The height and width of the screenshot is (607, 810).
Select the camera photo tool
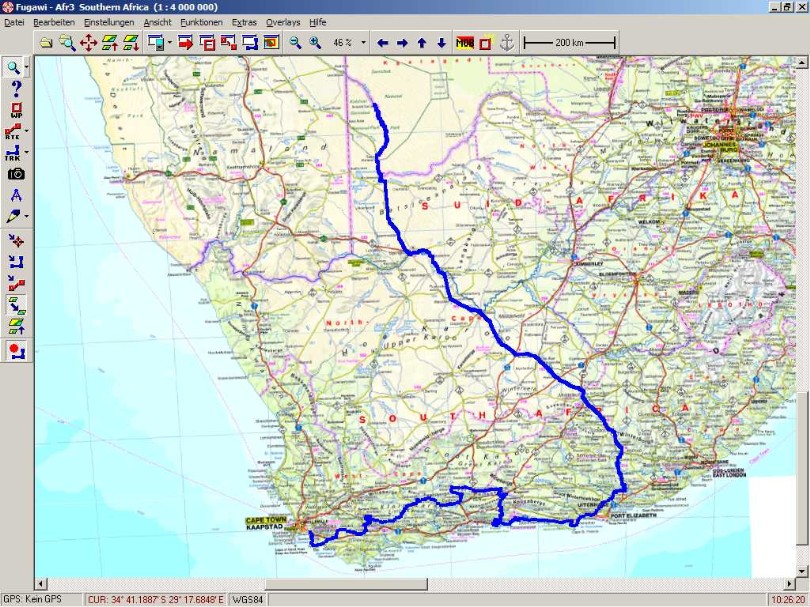[16, 173]
